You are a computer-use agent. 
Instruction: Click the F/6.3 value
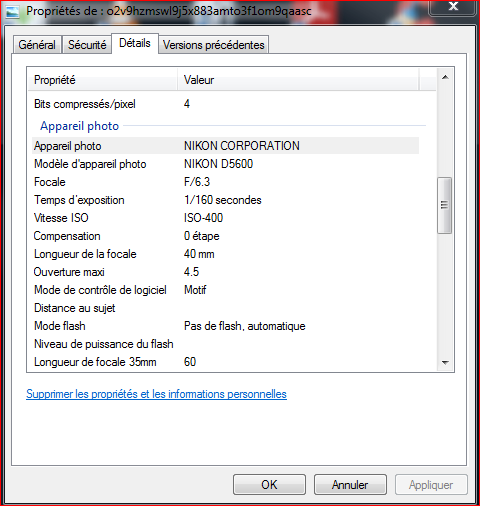coord(197,182)
